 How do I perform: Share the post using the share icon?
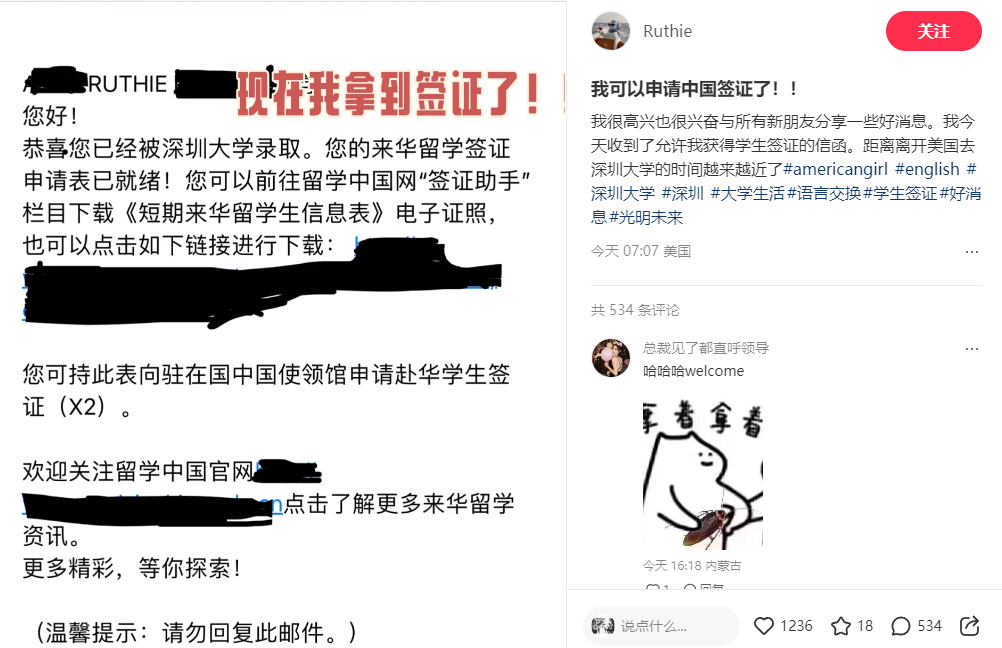click(x=969, y=626)
